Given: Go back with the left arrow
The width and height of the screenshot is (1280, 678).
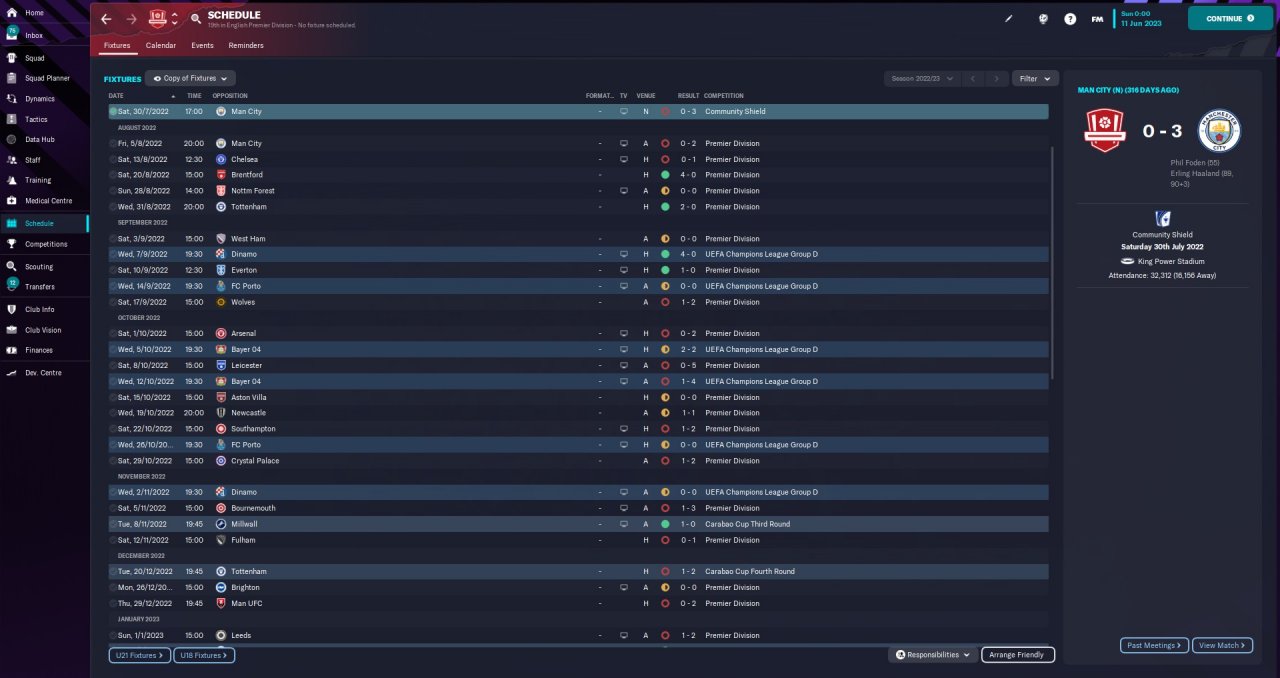Looking at the screenshot, I should point(106,19).
